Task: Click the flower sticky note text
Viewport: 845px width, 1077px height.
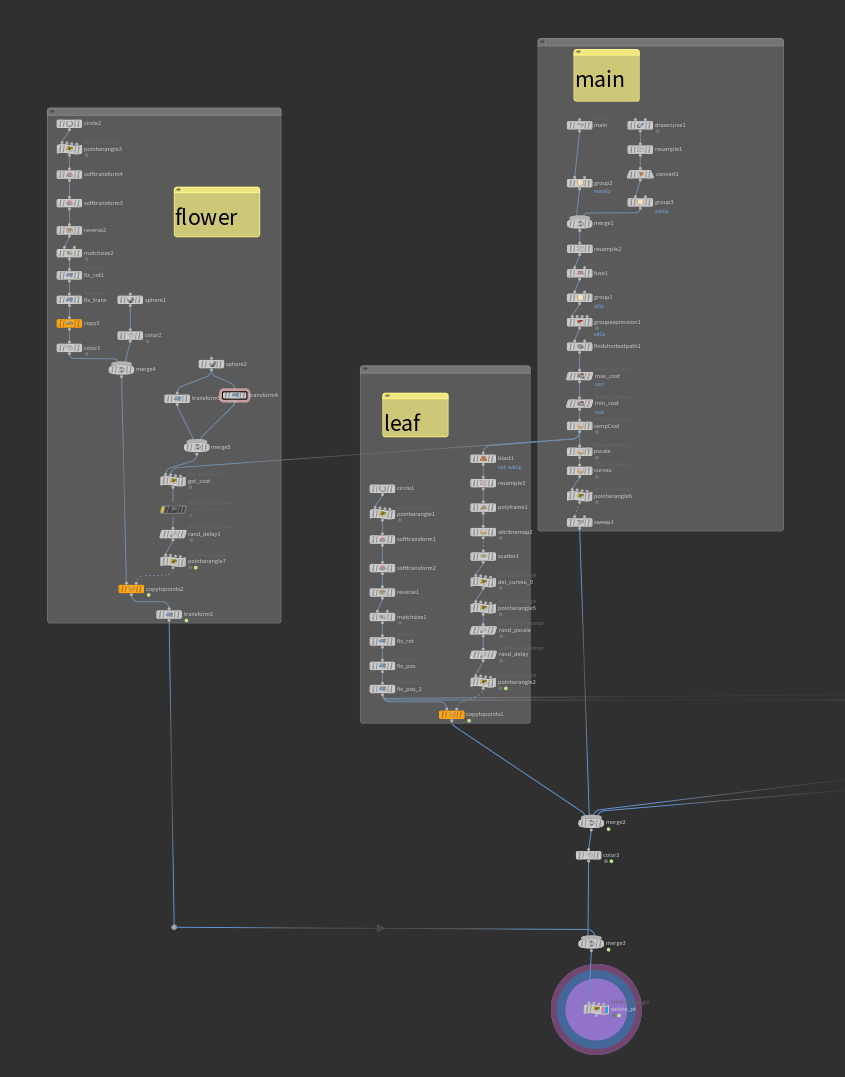Action: [206, 217]
